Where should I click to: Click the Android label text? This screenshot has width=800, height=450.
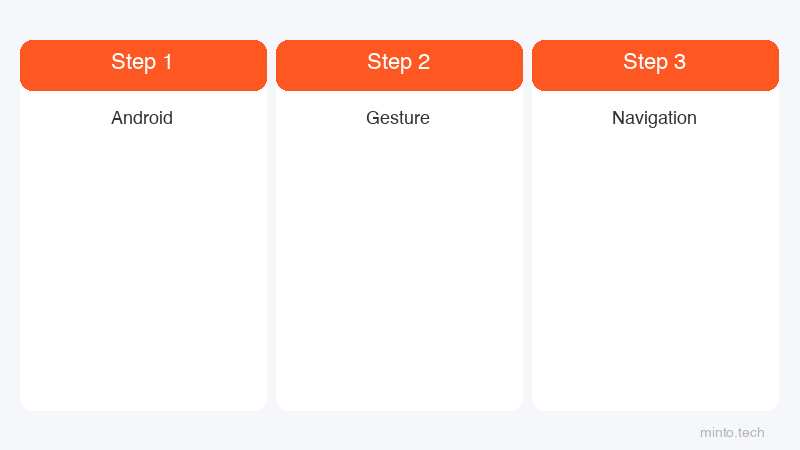pyautogui.click(x=142, y=118)
